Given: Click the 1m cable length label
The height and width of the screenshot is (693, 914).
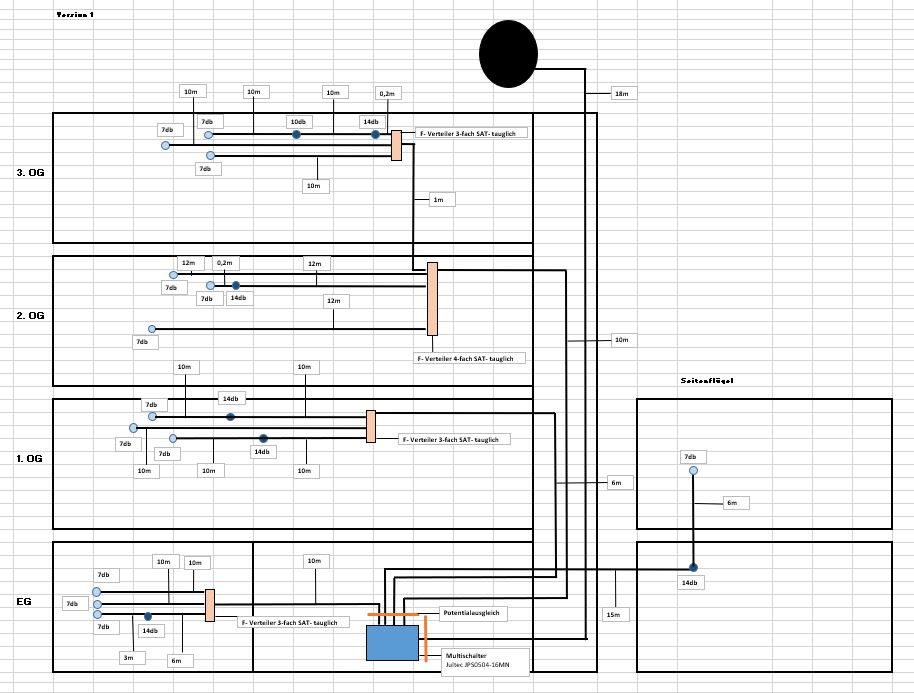Looking at the screenshot, I should 437,199.
